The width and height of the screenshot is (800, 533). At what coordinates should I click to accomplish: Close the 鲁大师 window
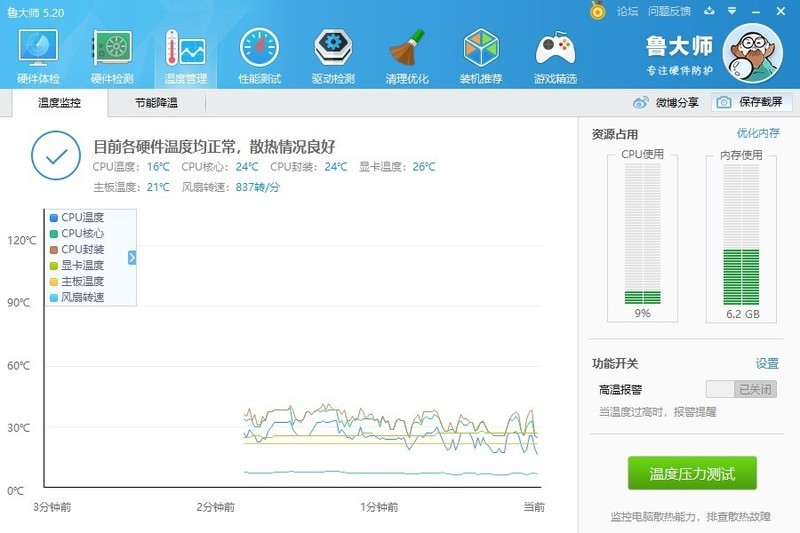[x=781, y=11]
